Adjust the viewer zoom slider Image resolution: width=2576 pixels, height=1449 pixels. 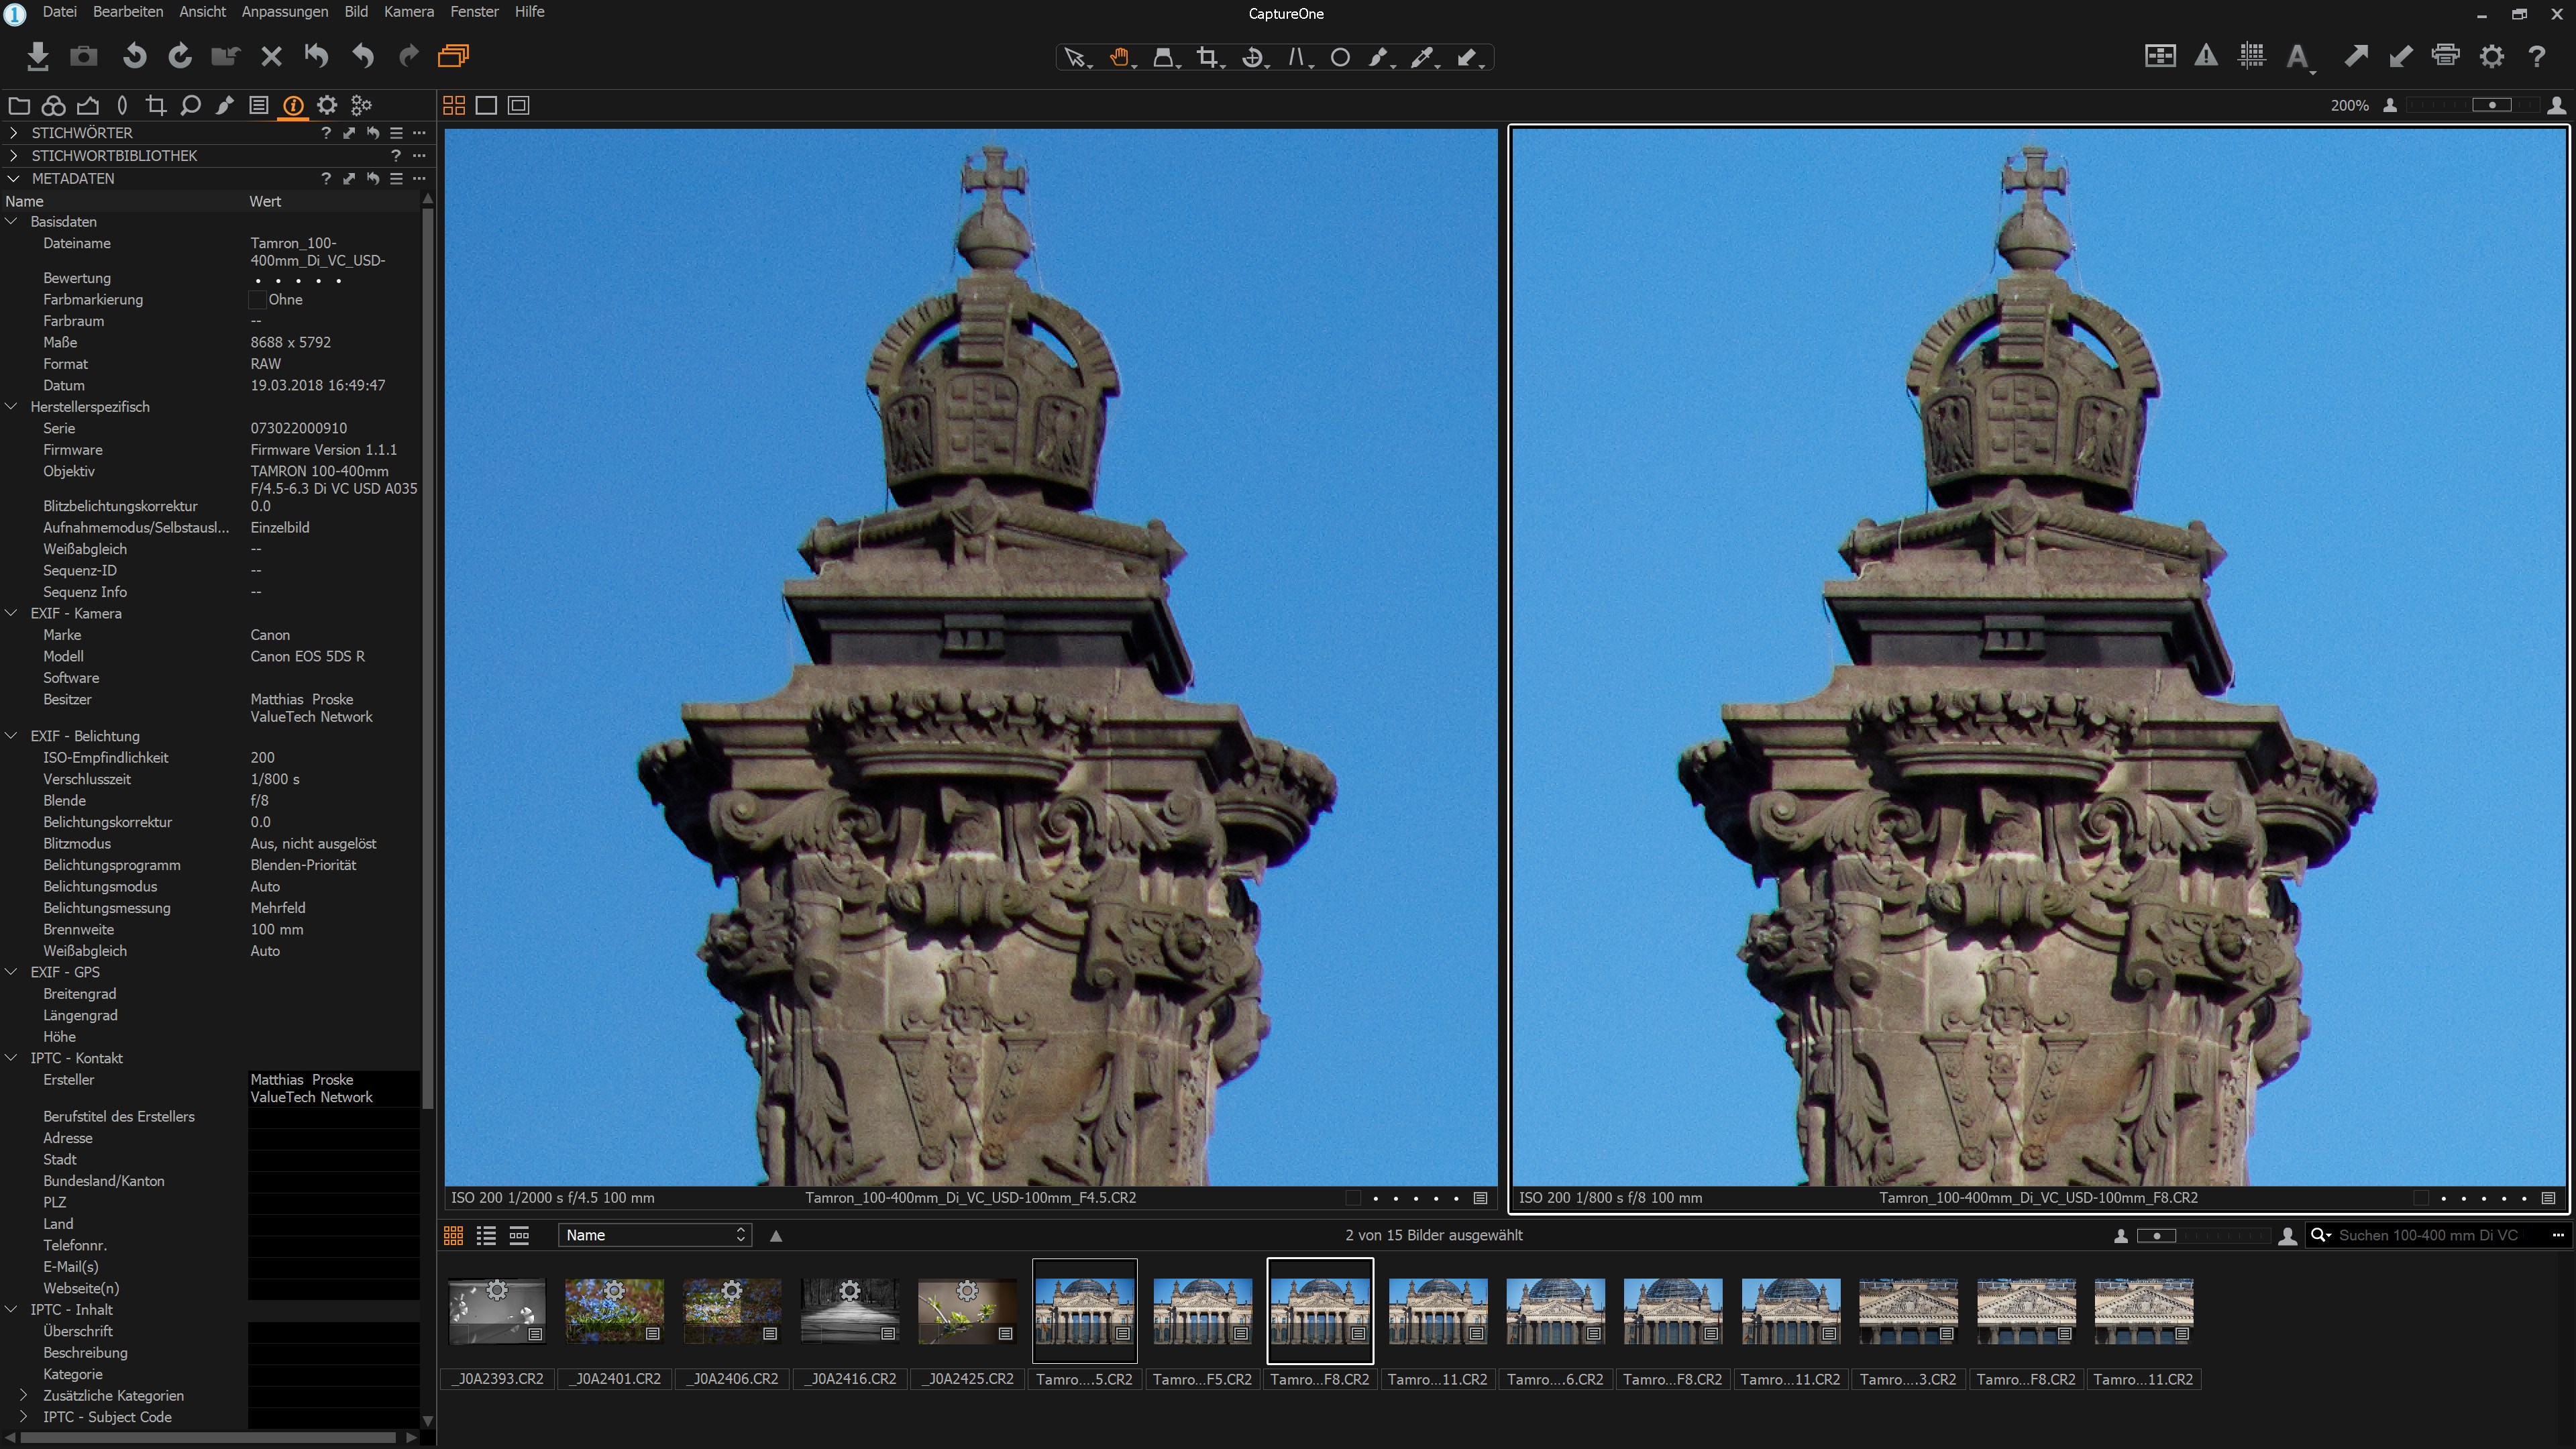2491,105
